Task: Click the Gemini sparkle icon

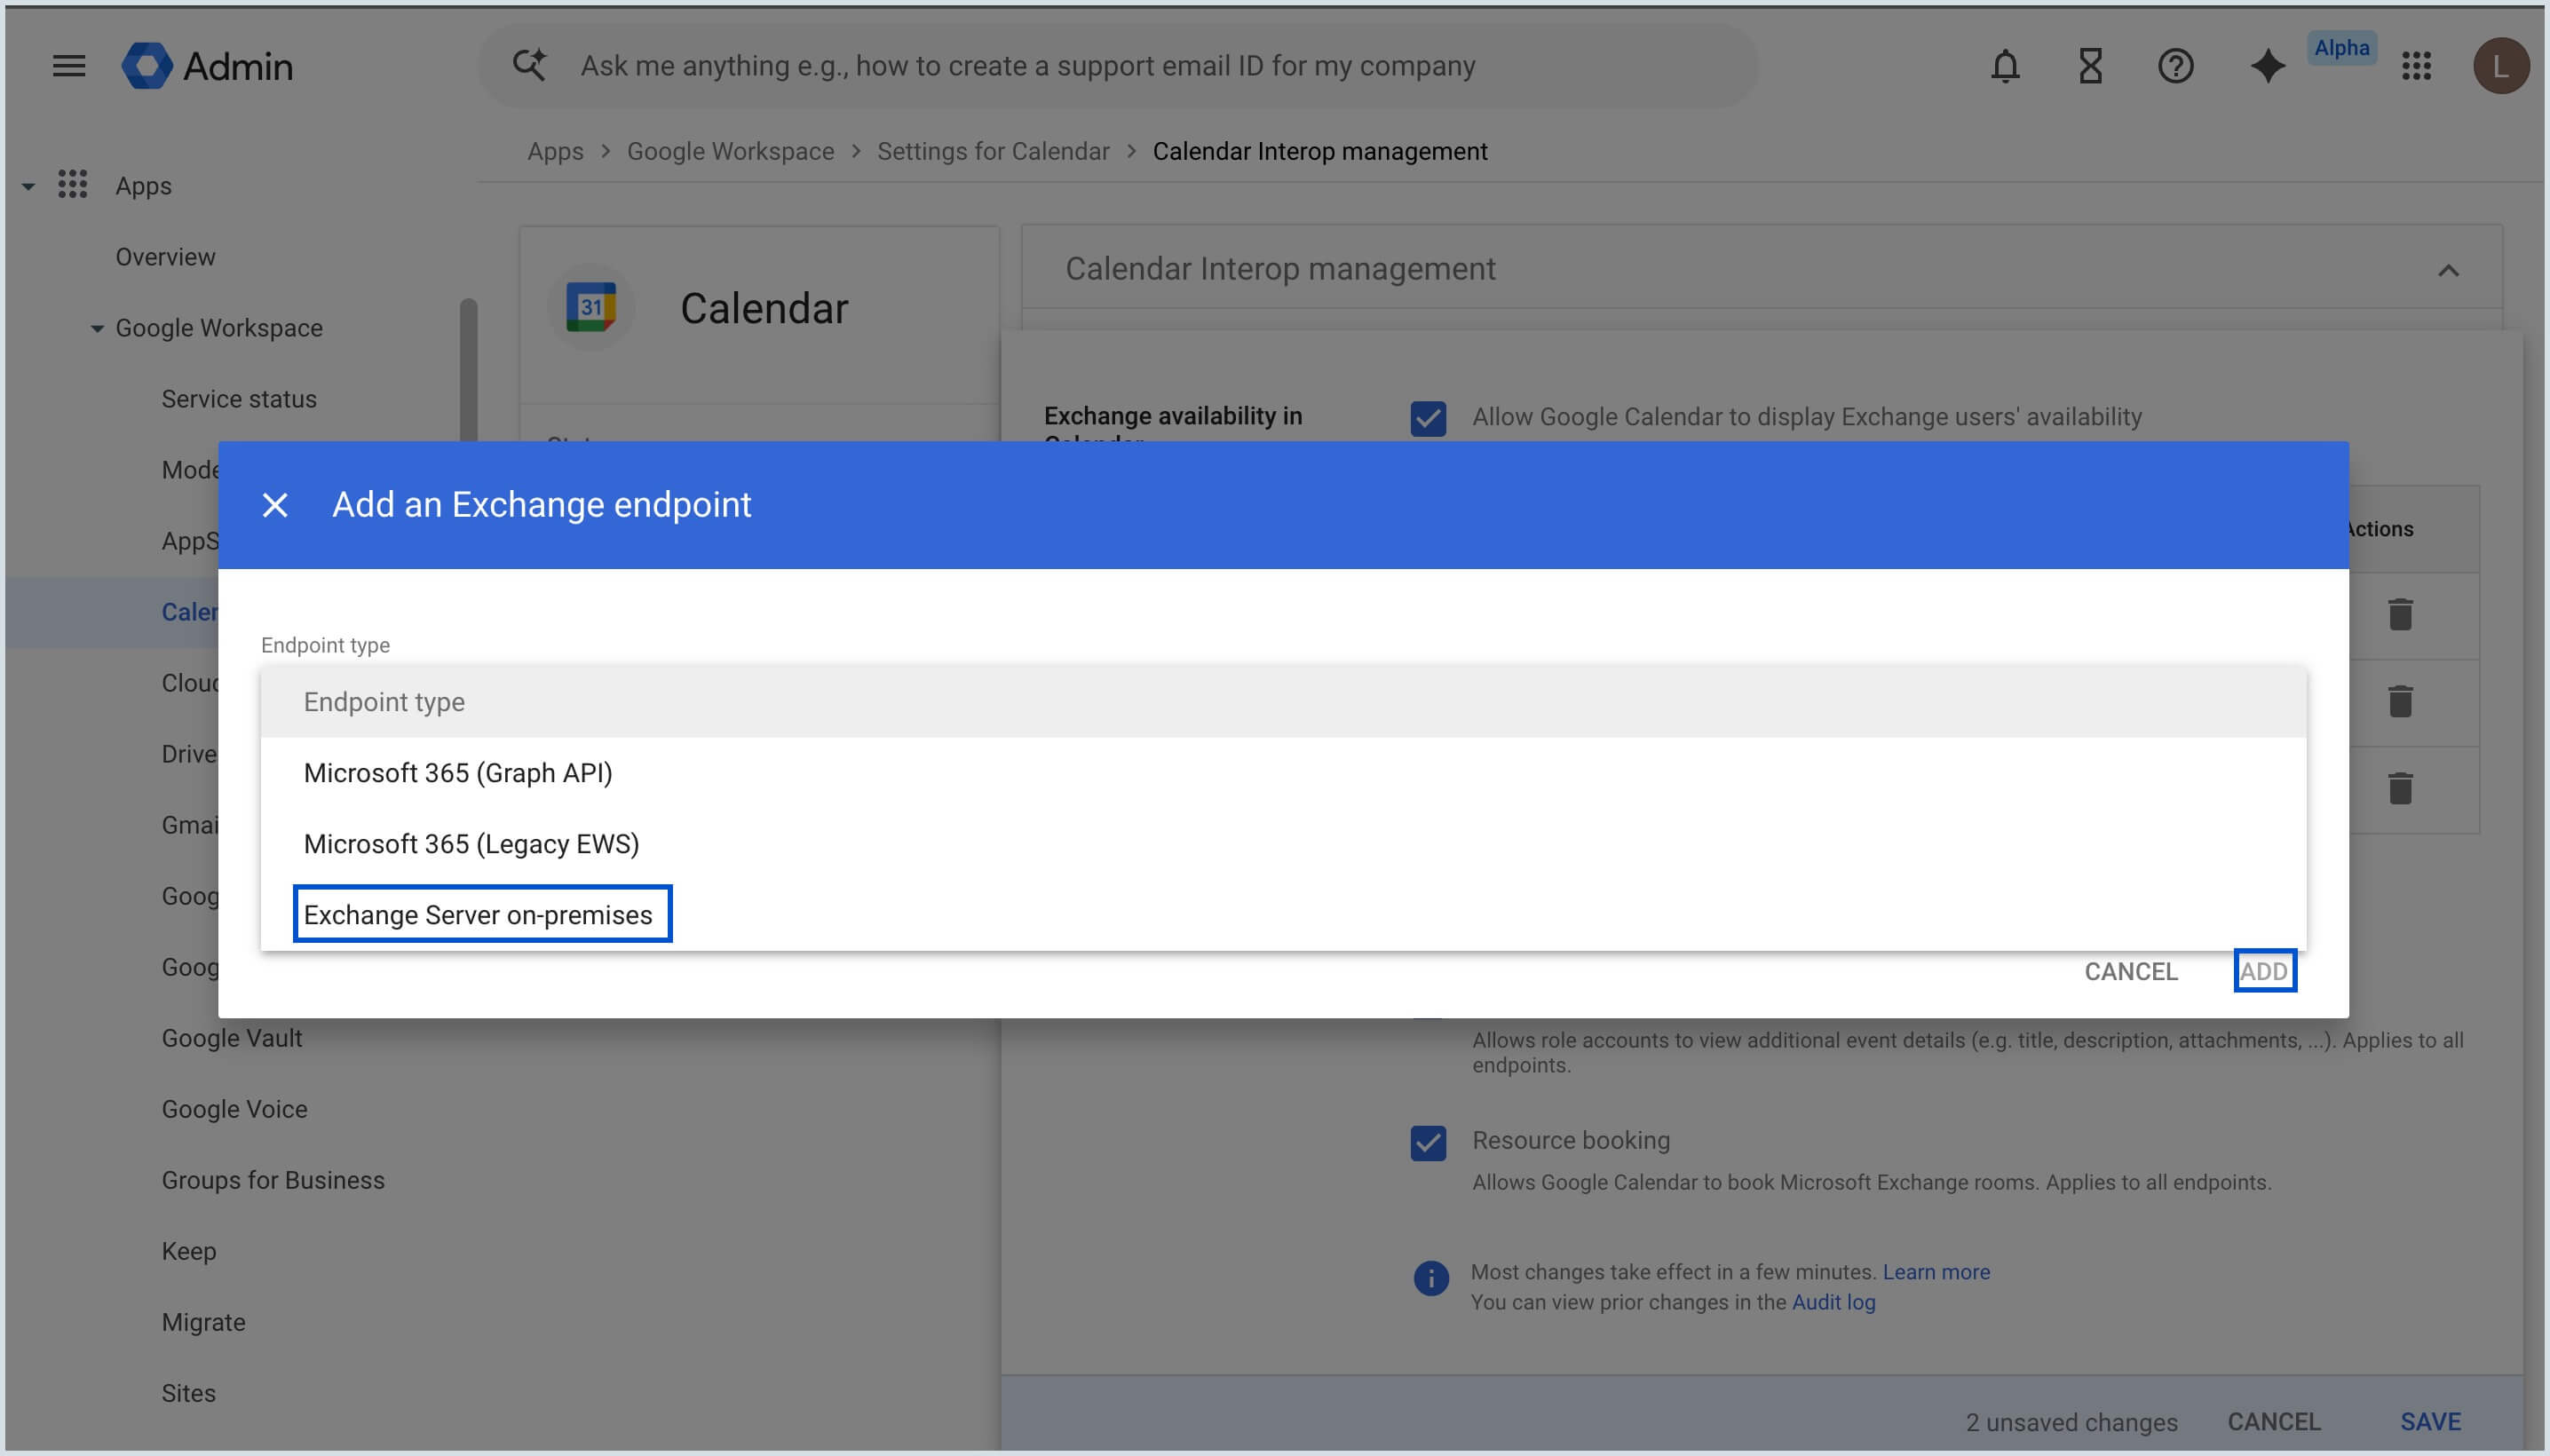Action: (x=2267, y=66)
